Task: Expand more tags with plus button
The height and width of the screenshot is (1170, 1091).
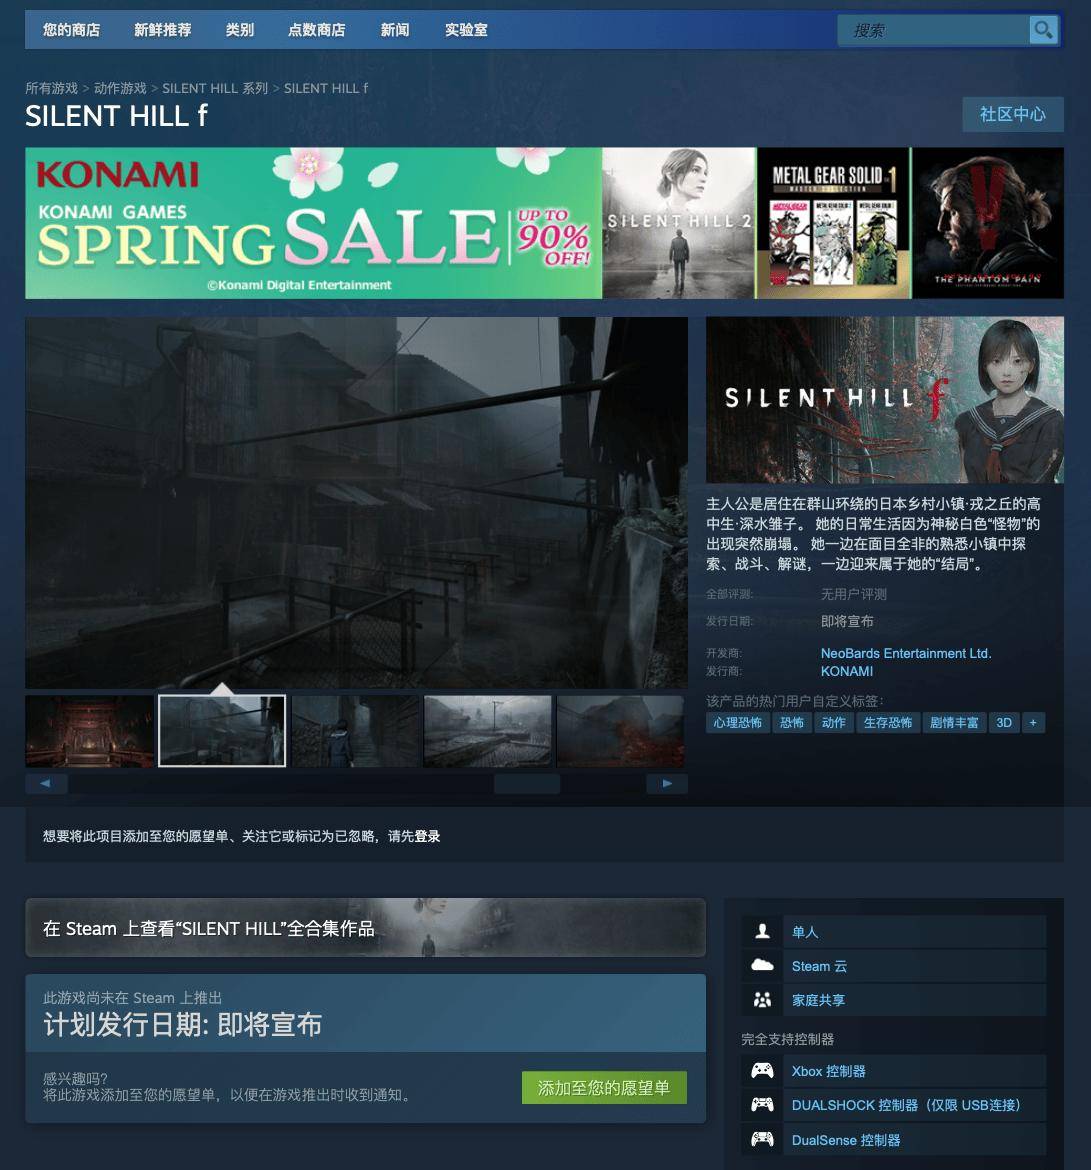Action: click(1033, 722)
